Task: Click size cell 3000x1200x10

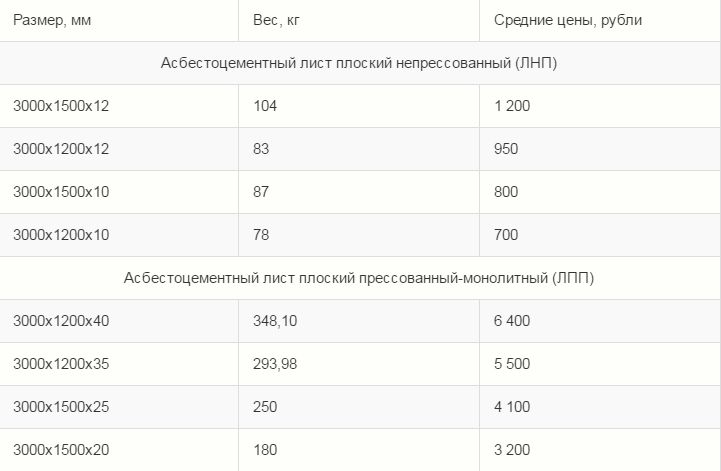Action: 61,235
